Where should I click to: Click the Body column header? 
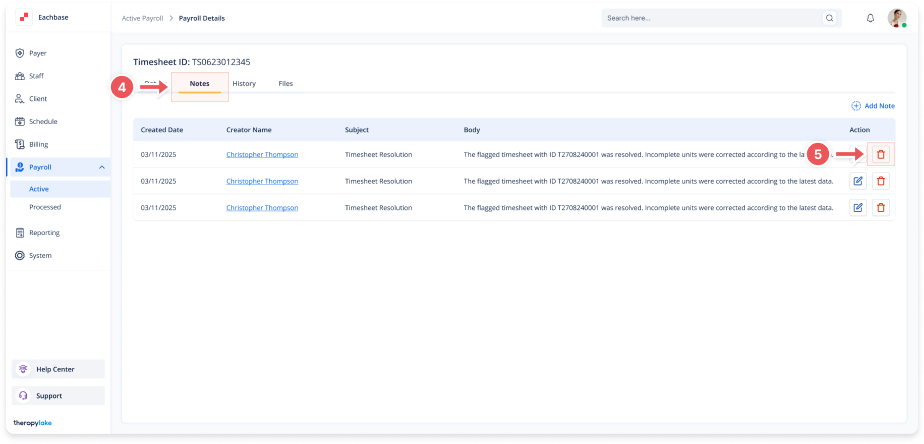tap(472, 130)
